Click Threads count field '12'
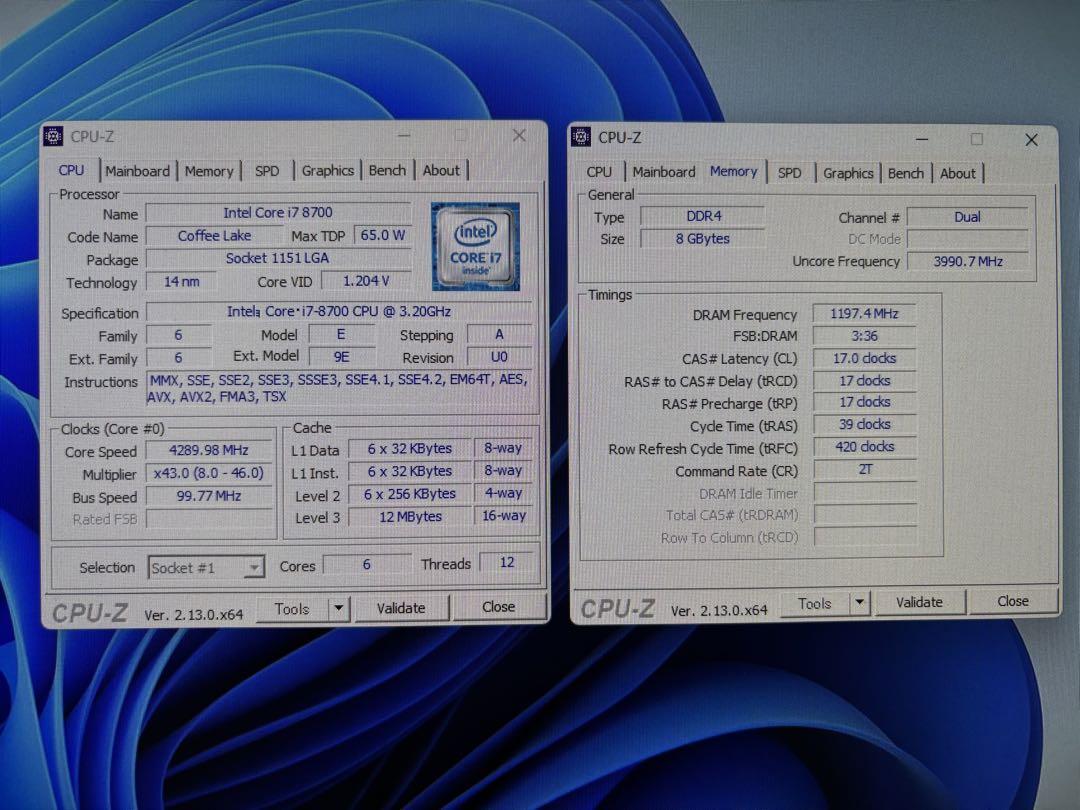This screenshot has width=1080, height=810. pos(507,563)
